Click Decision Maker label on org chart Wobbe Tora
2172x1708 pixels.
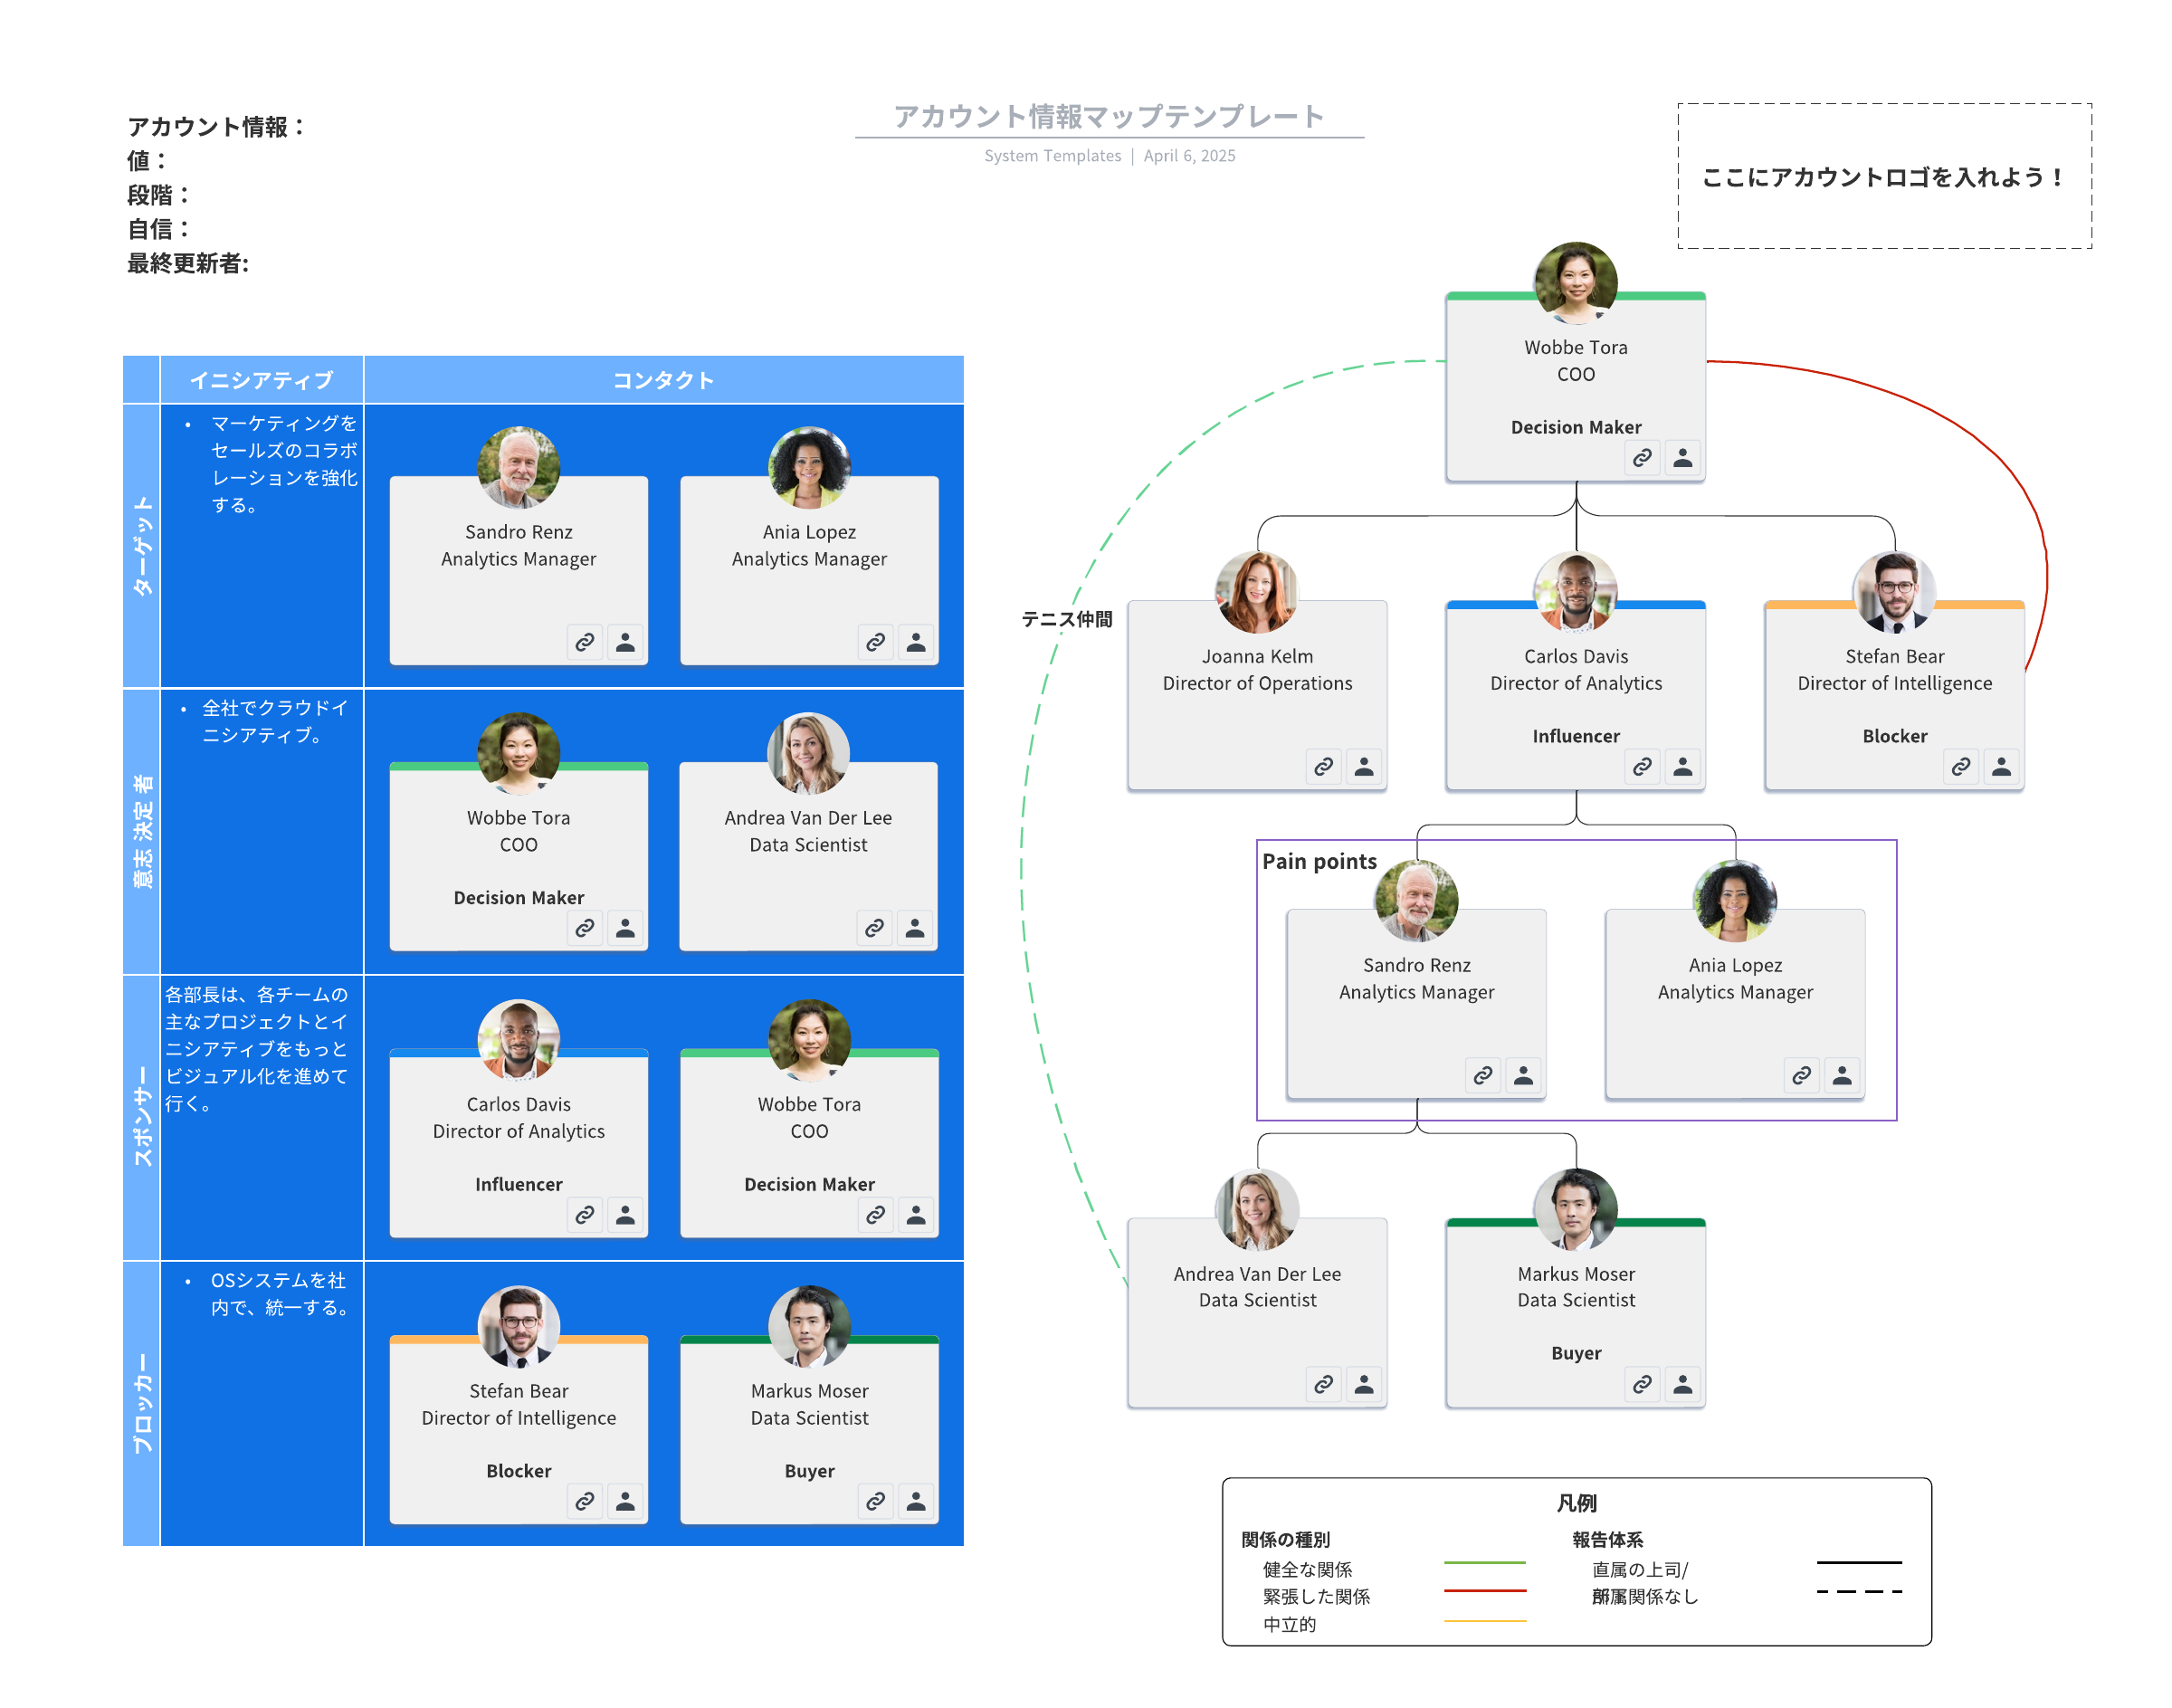pos(1576,427)
